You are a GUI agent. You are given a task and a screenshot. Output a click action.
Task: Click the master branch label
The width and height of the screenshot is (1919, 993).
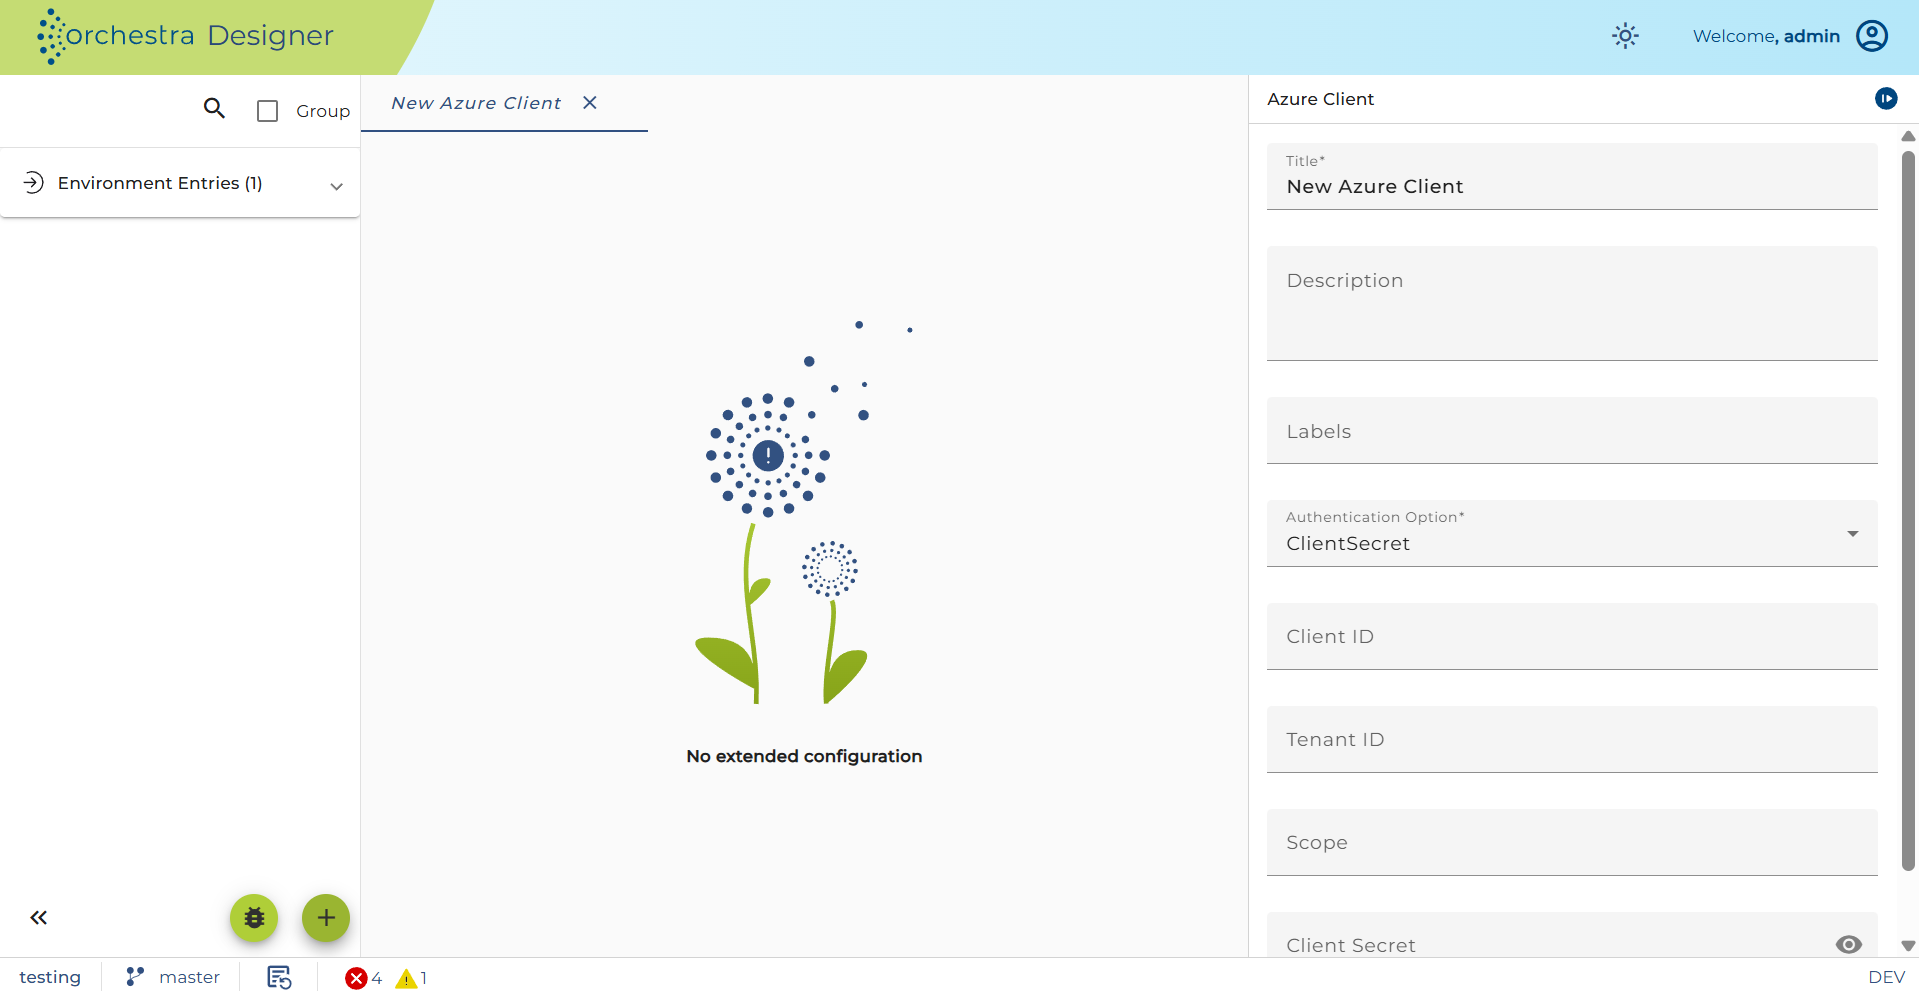click(189, 977)
